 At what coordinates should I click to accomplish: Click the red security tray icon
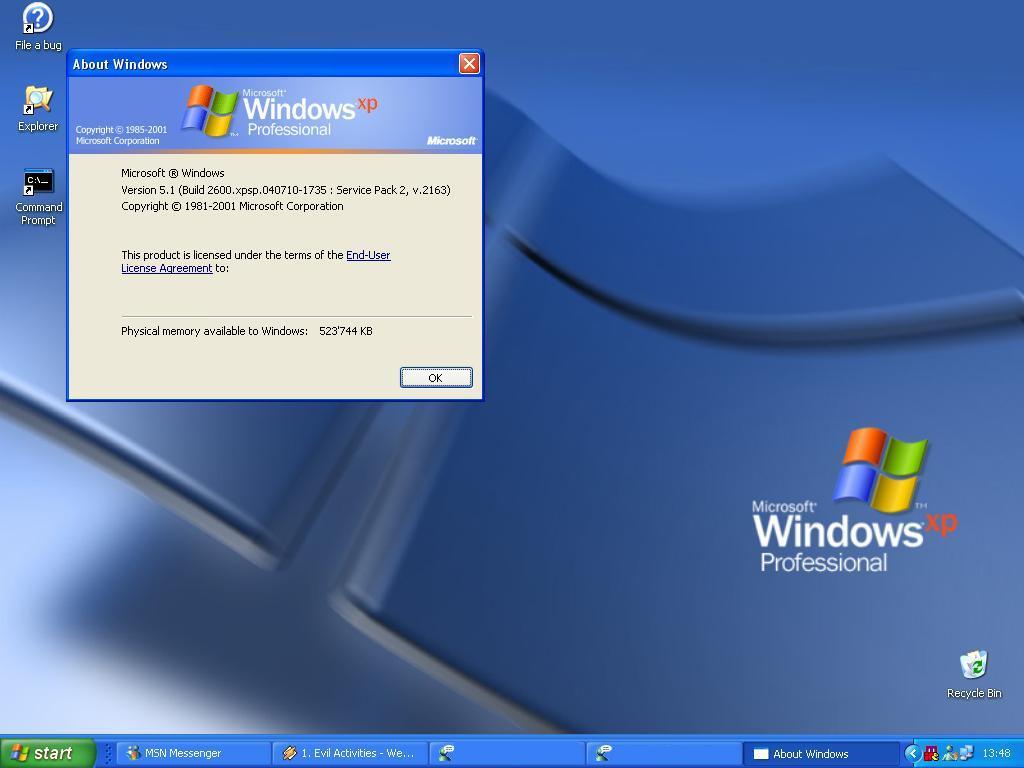[x=932, y=754]
